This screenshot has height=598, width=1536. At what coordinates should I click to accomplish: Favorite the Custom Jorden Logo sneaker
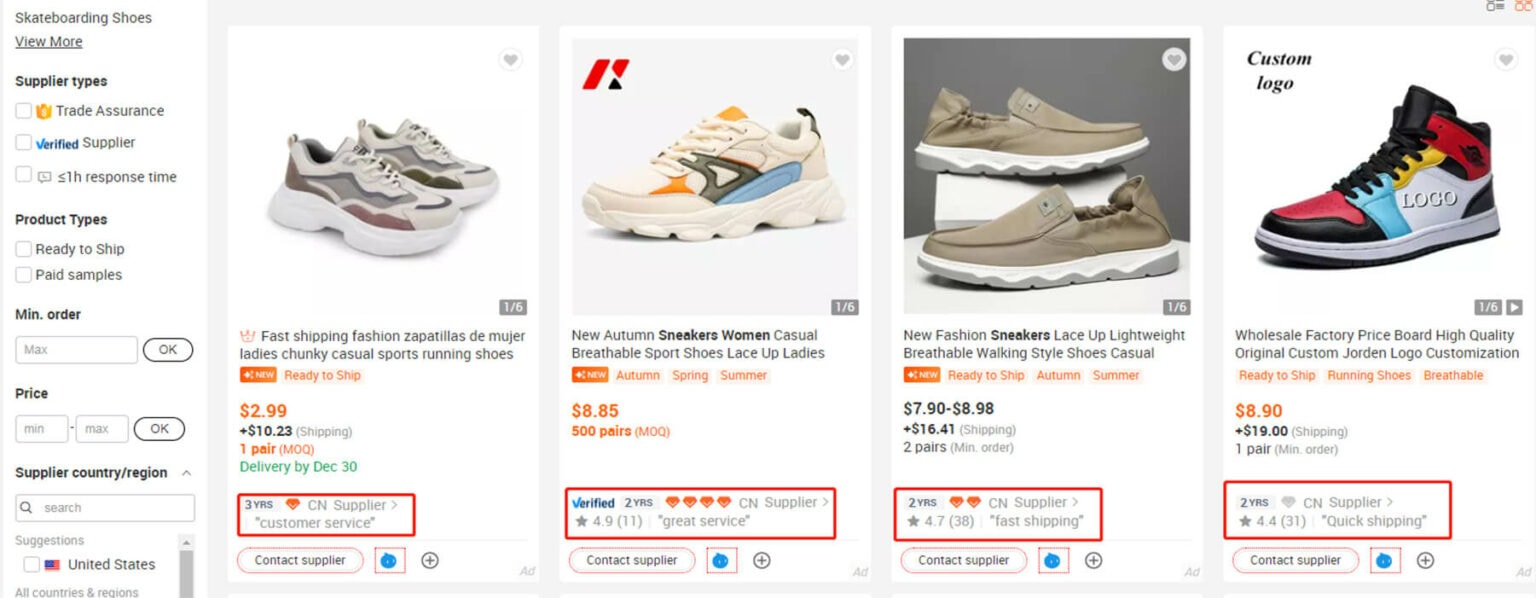(1506, 60)
